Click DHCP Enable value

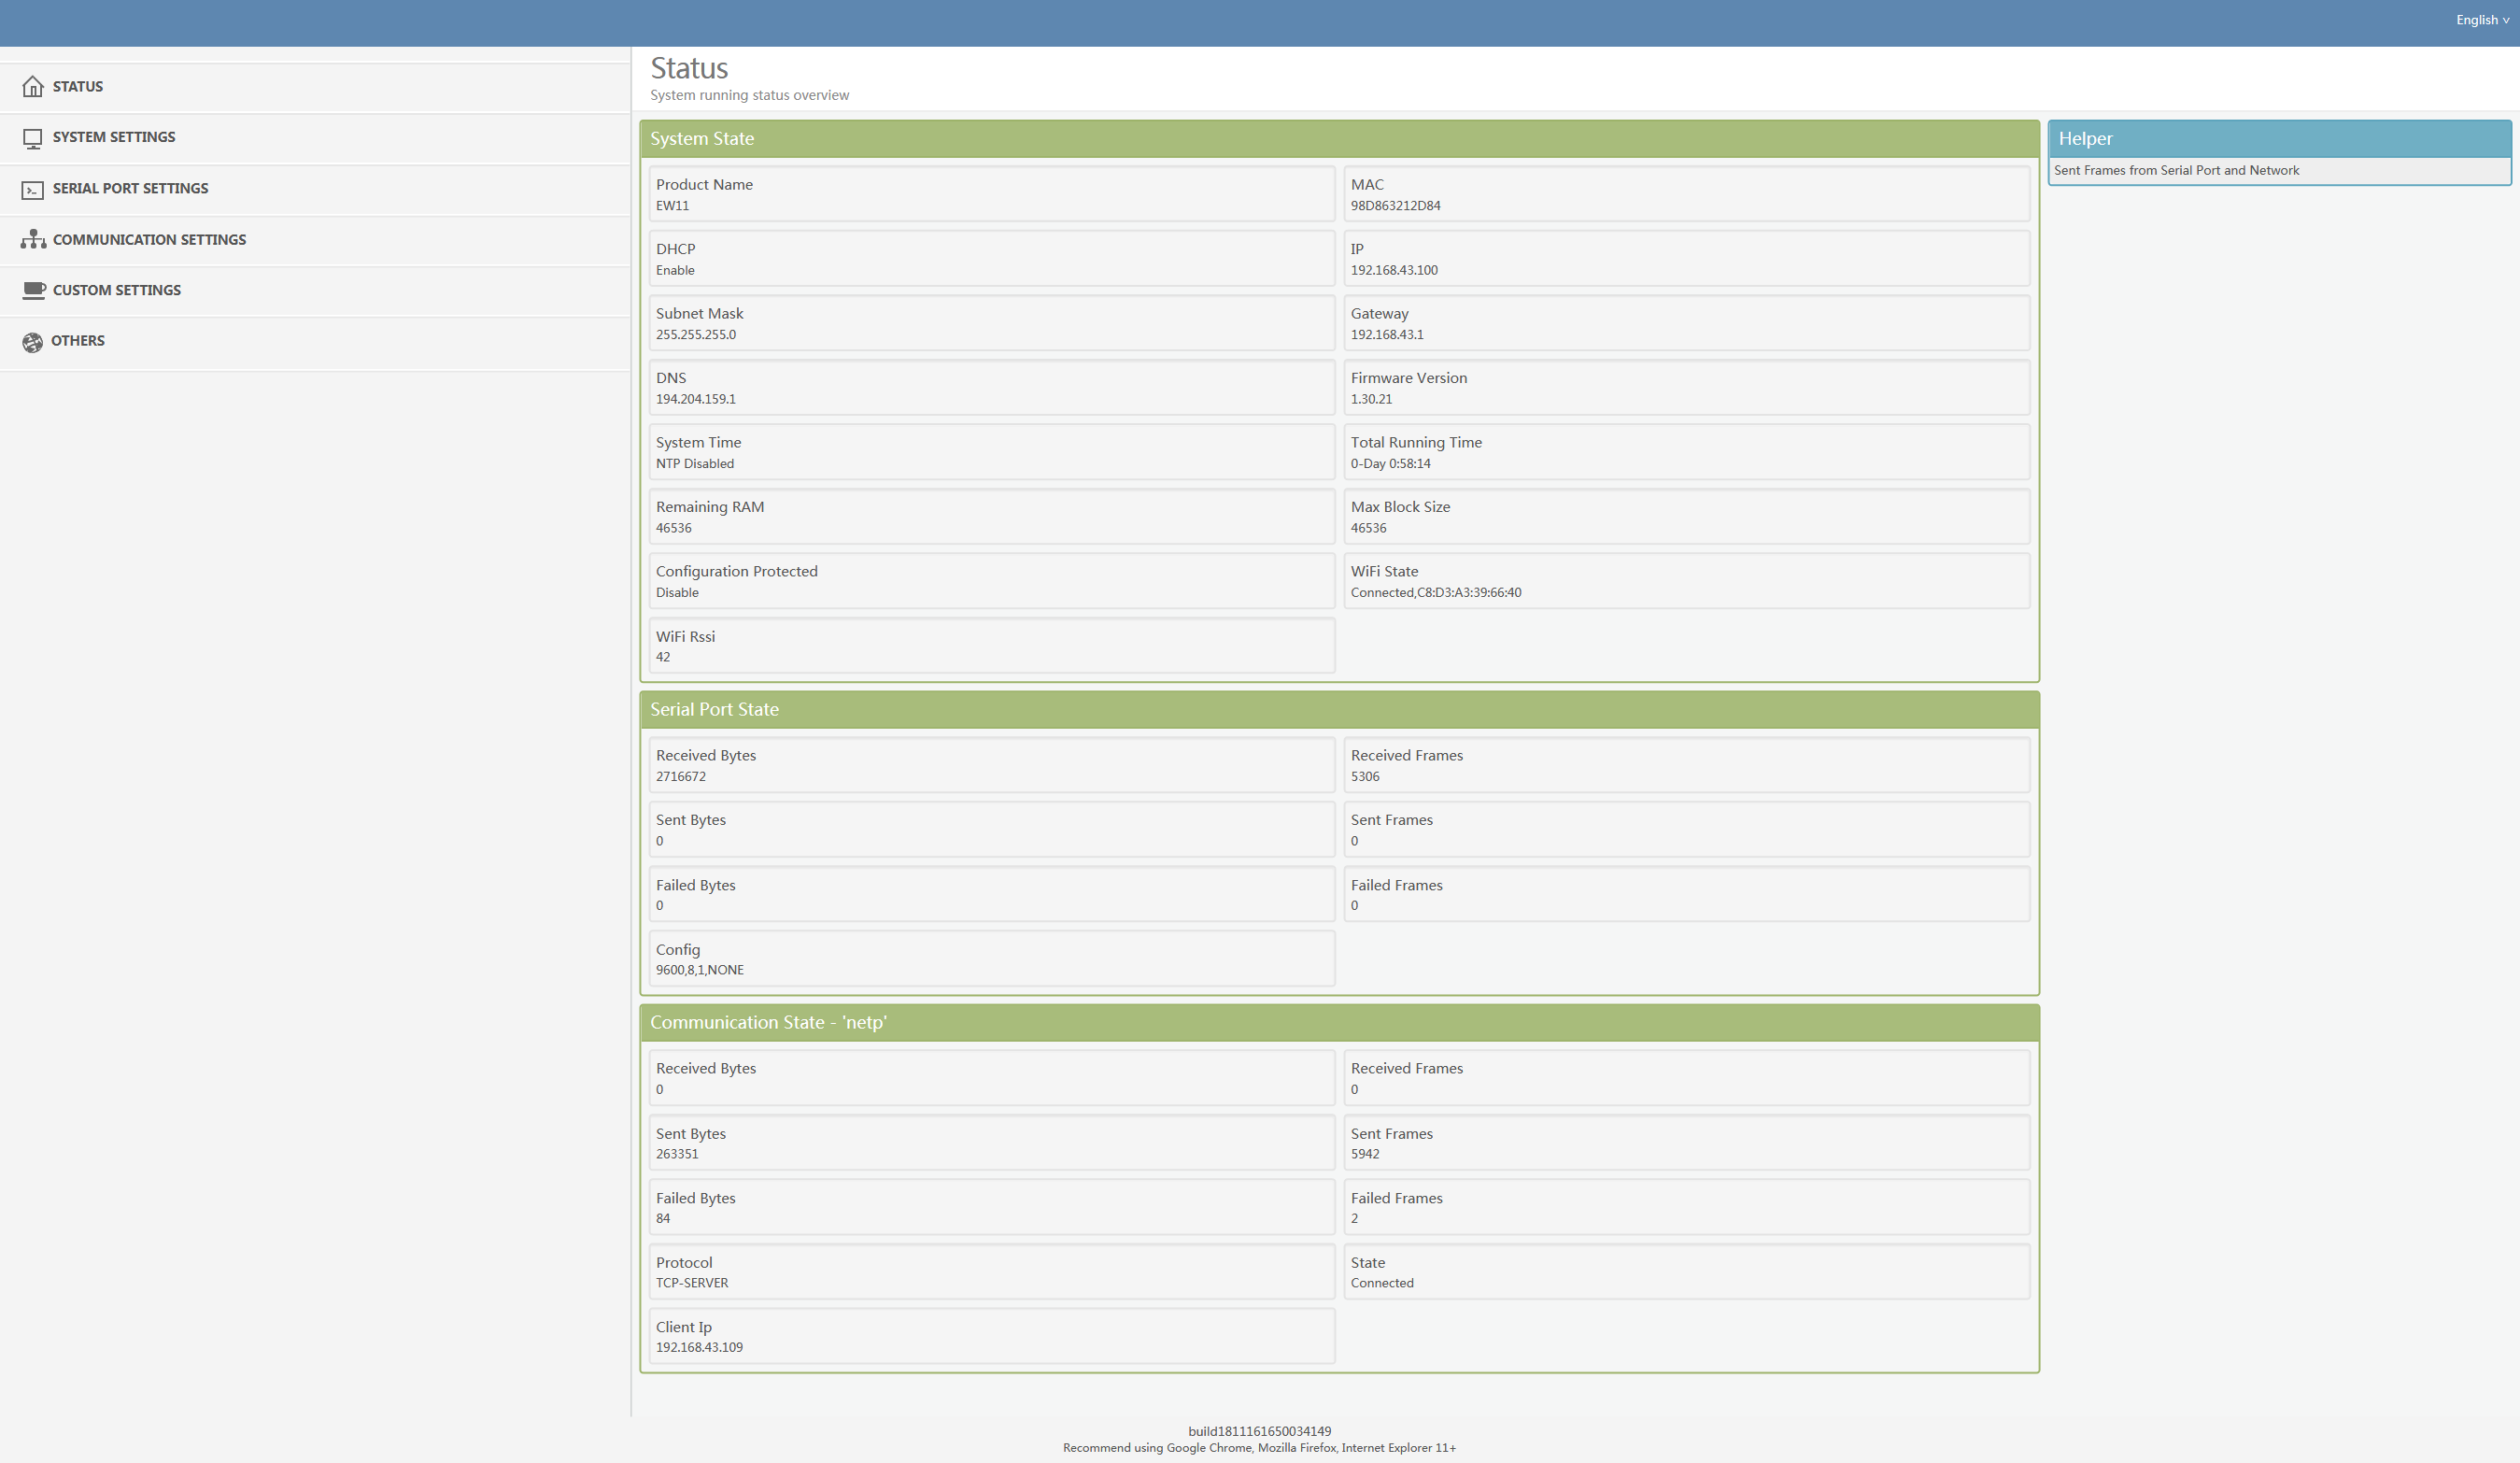pos(675,270)
